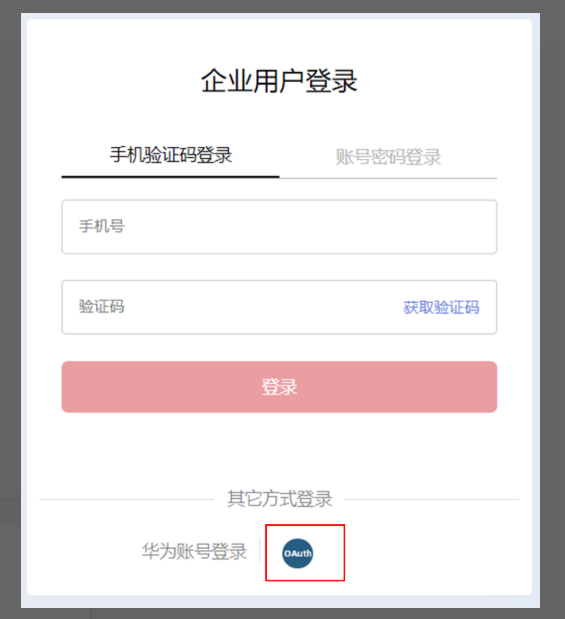
Task: Request an SMS code via 获取验证码
Action: pos(441,308)
